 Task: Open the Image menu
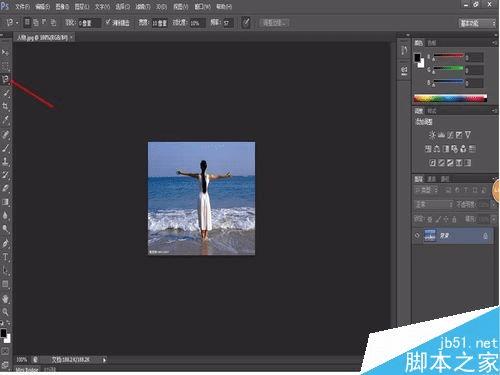(x=62, y=6)
